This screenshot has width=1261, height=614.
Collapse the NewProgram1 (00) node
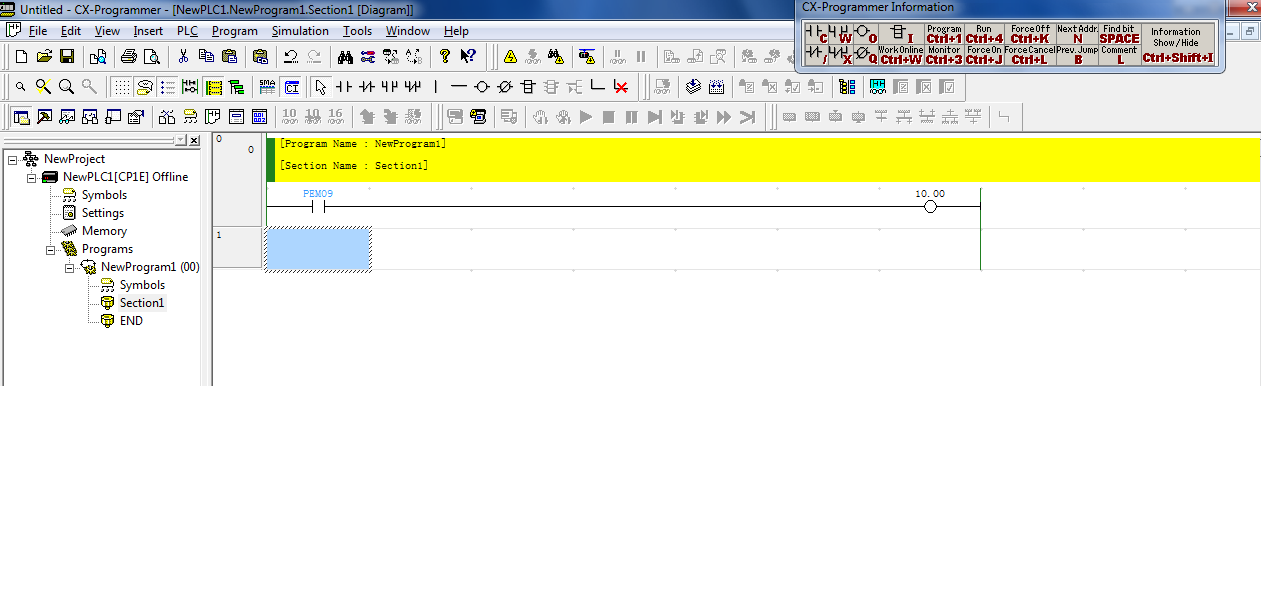pyautogui.click(x=69, y=267)
